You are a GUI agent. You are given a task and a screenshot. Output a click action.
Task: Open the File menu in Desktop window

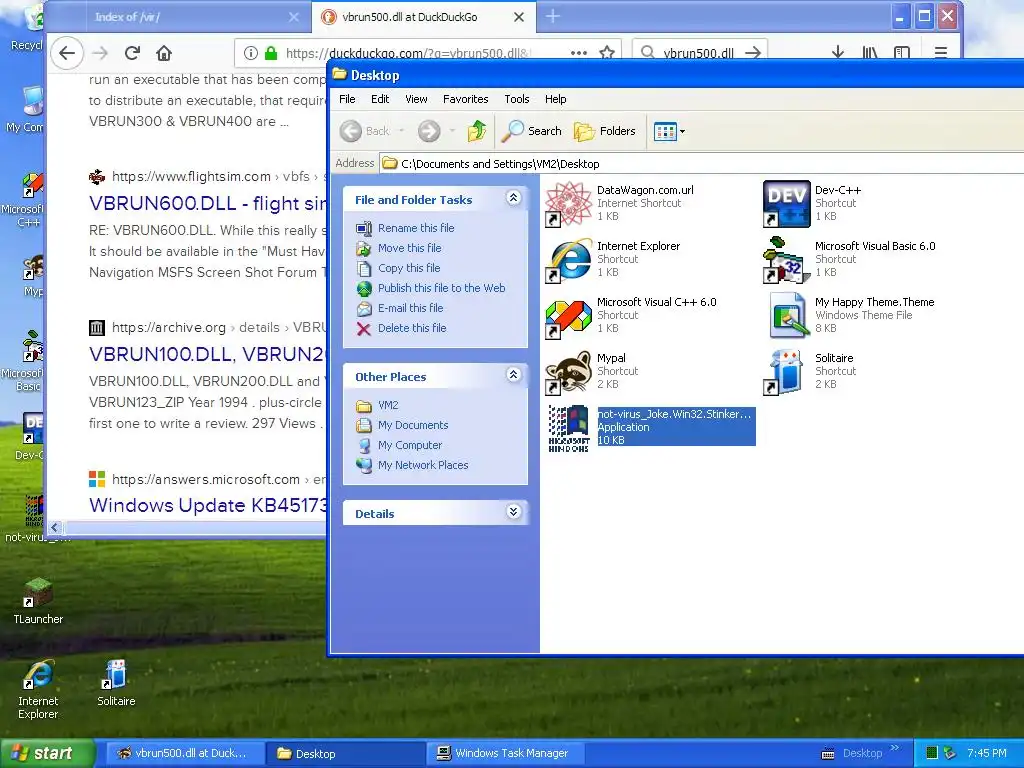pyautogui.click(x=347, y=99)
